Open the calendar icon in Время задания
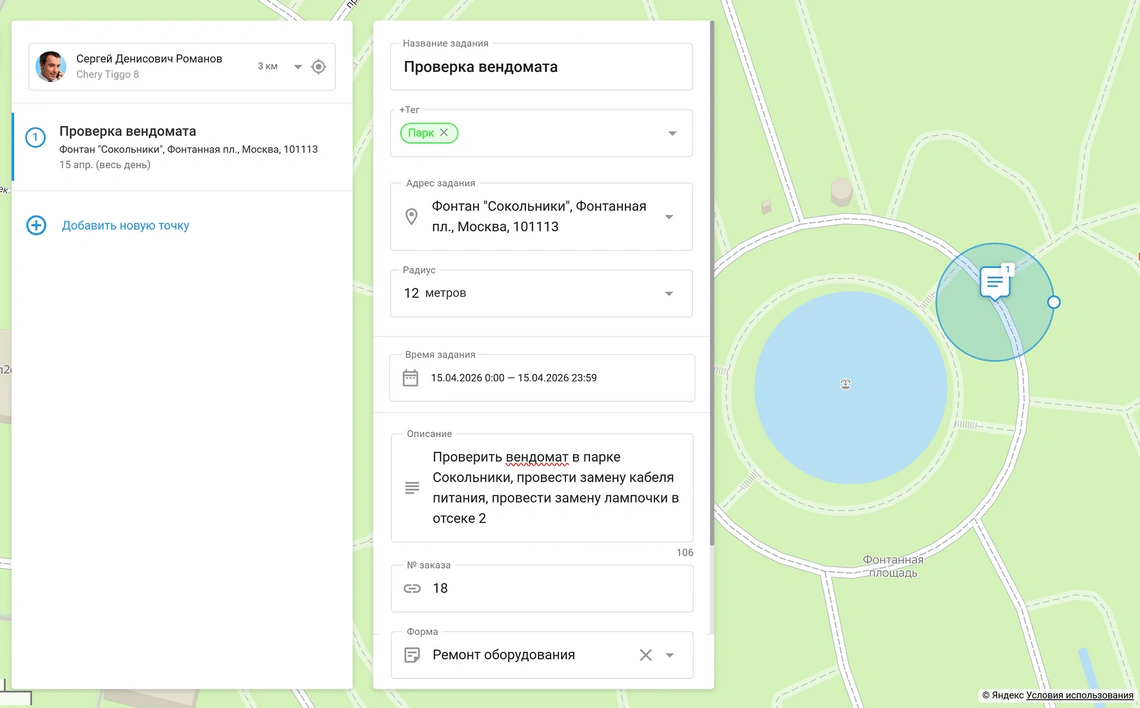Image resolution: width=1140 pixels, height=708 pixels. pos(412,377)
